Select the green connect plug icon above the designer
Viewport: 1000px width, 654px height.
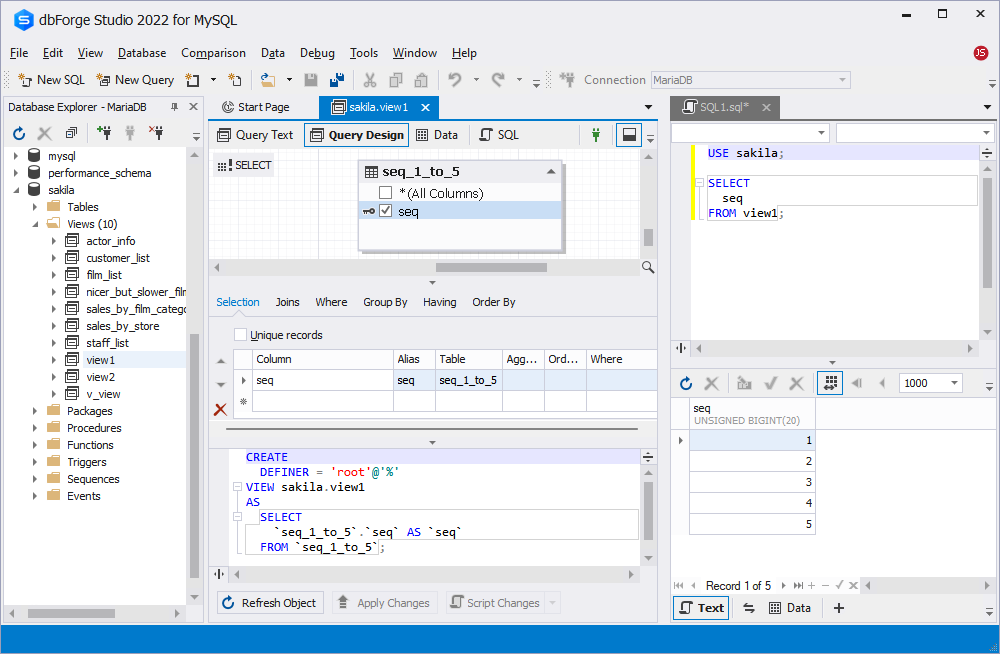pos(594,133)
